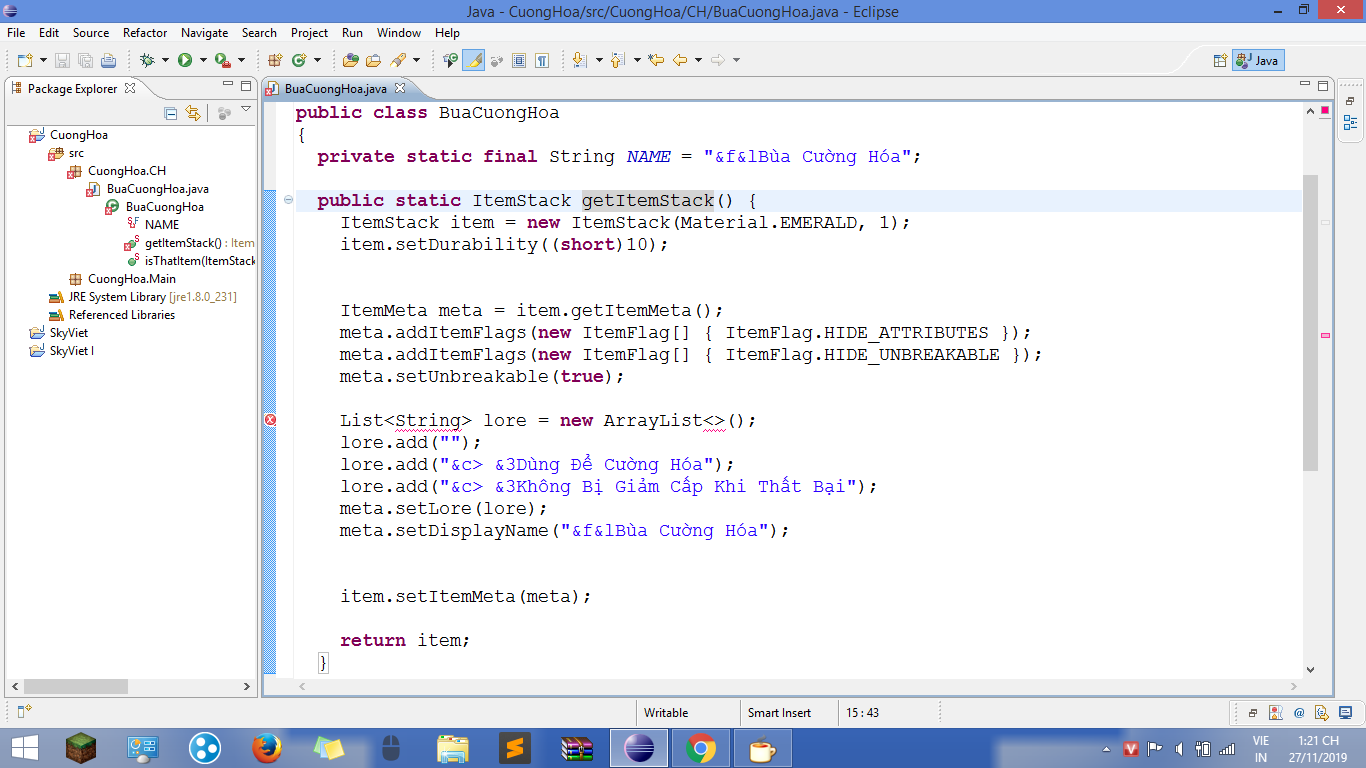Open the Run button dropdown arrow

pos(202,60)
